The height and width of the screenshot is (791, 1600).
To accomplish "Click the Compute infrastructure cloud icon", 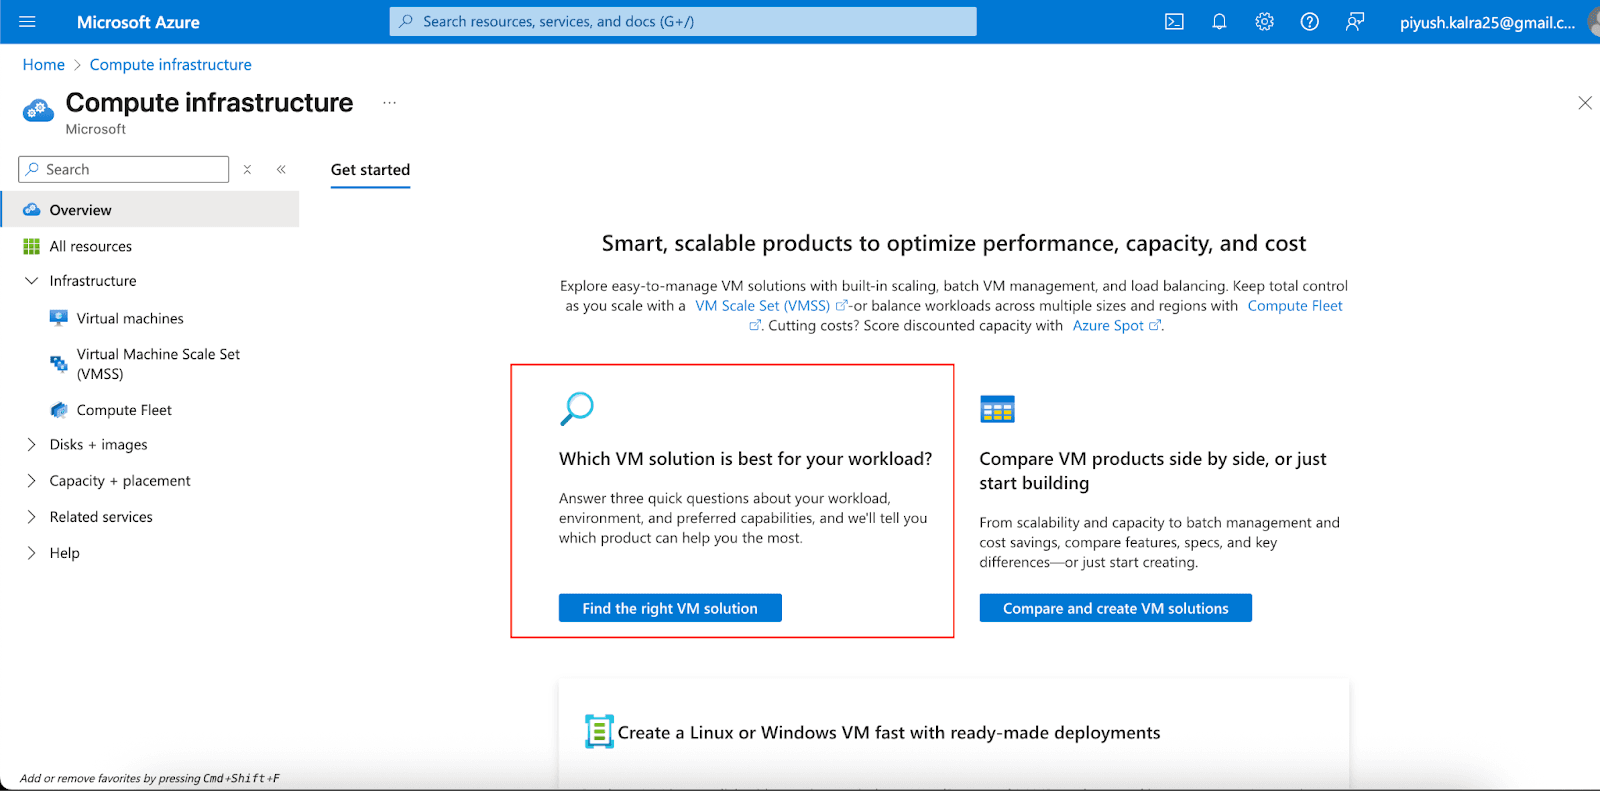I will click(38, 110).
